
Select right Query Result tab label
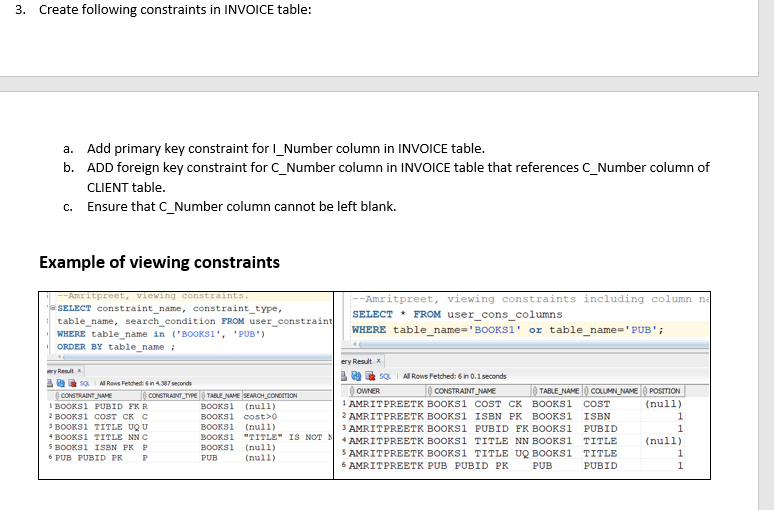pos(356,361)
